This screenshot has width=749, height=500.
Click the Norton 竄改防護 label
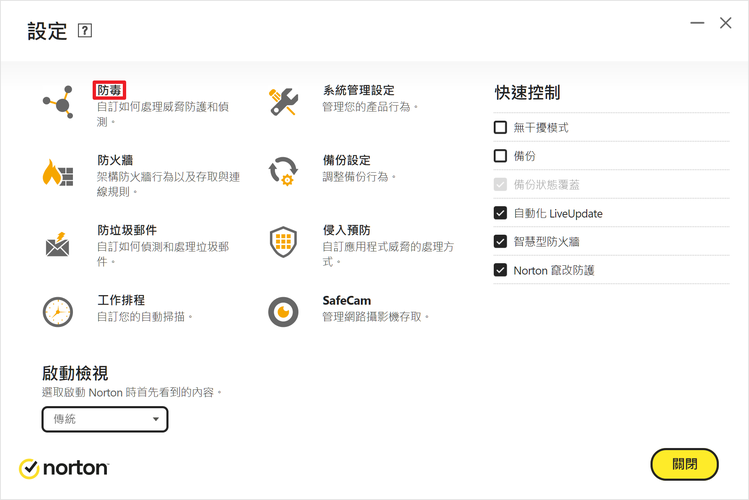coord(554,271)
